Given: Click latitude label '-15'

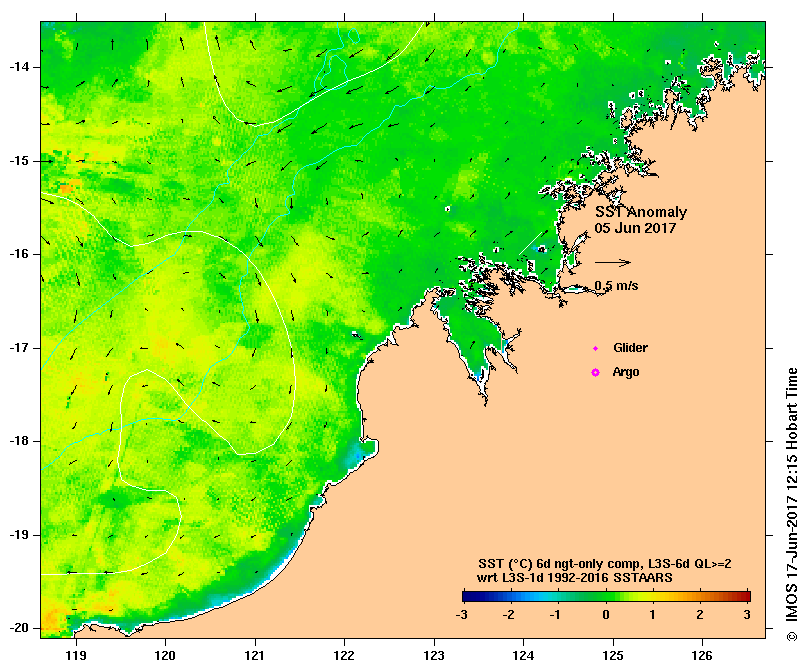Looking at the screenshot, I should (x=19, y=161).
